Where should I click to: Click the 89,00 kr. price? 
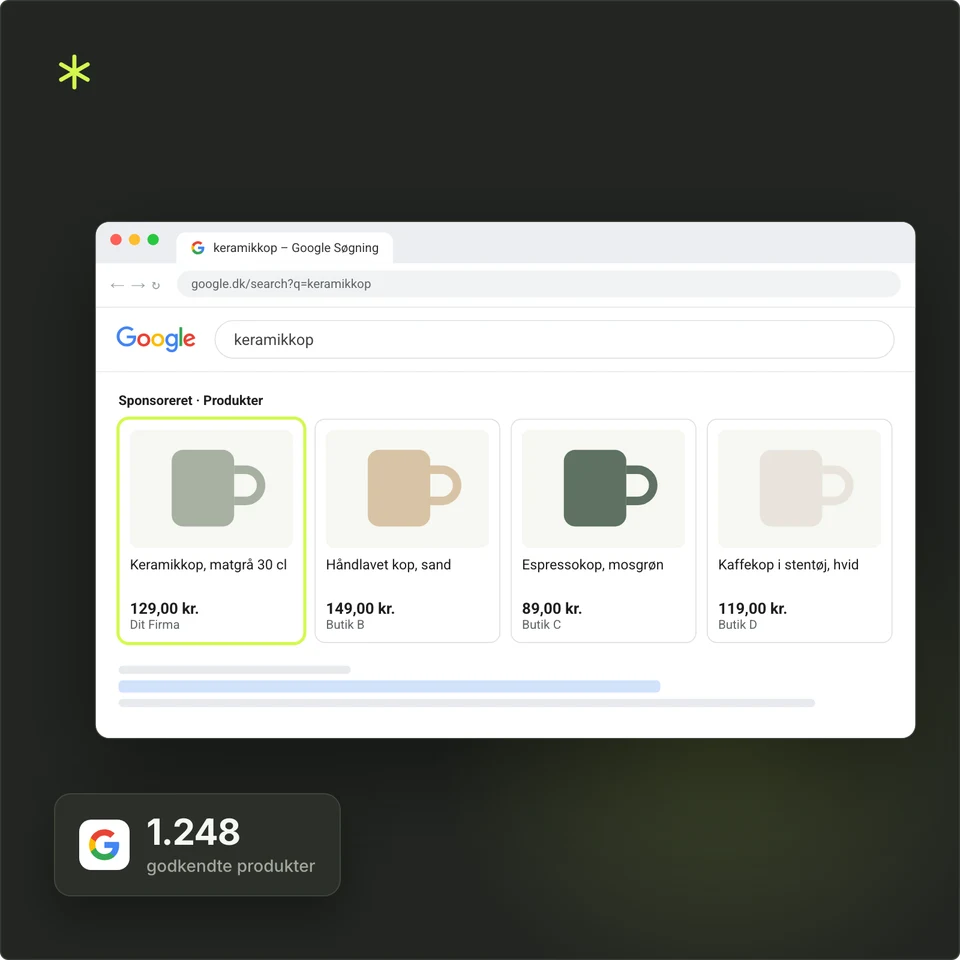tap(552, 609)
